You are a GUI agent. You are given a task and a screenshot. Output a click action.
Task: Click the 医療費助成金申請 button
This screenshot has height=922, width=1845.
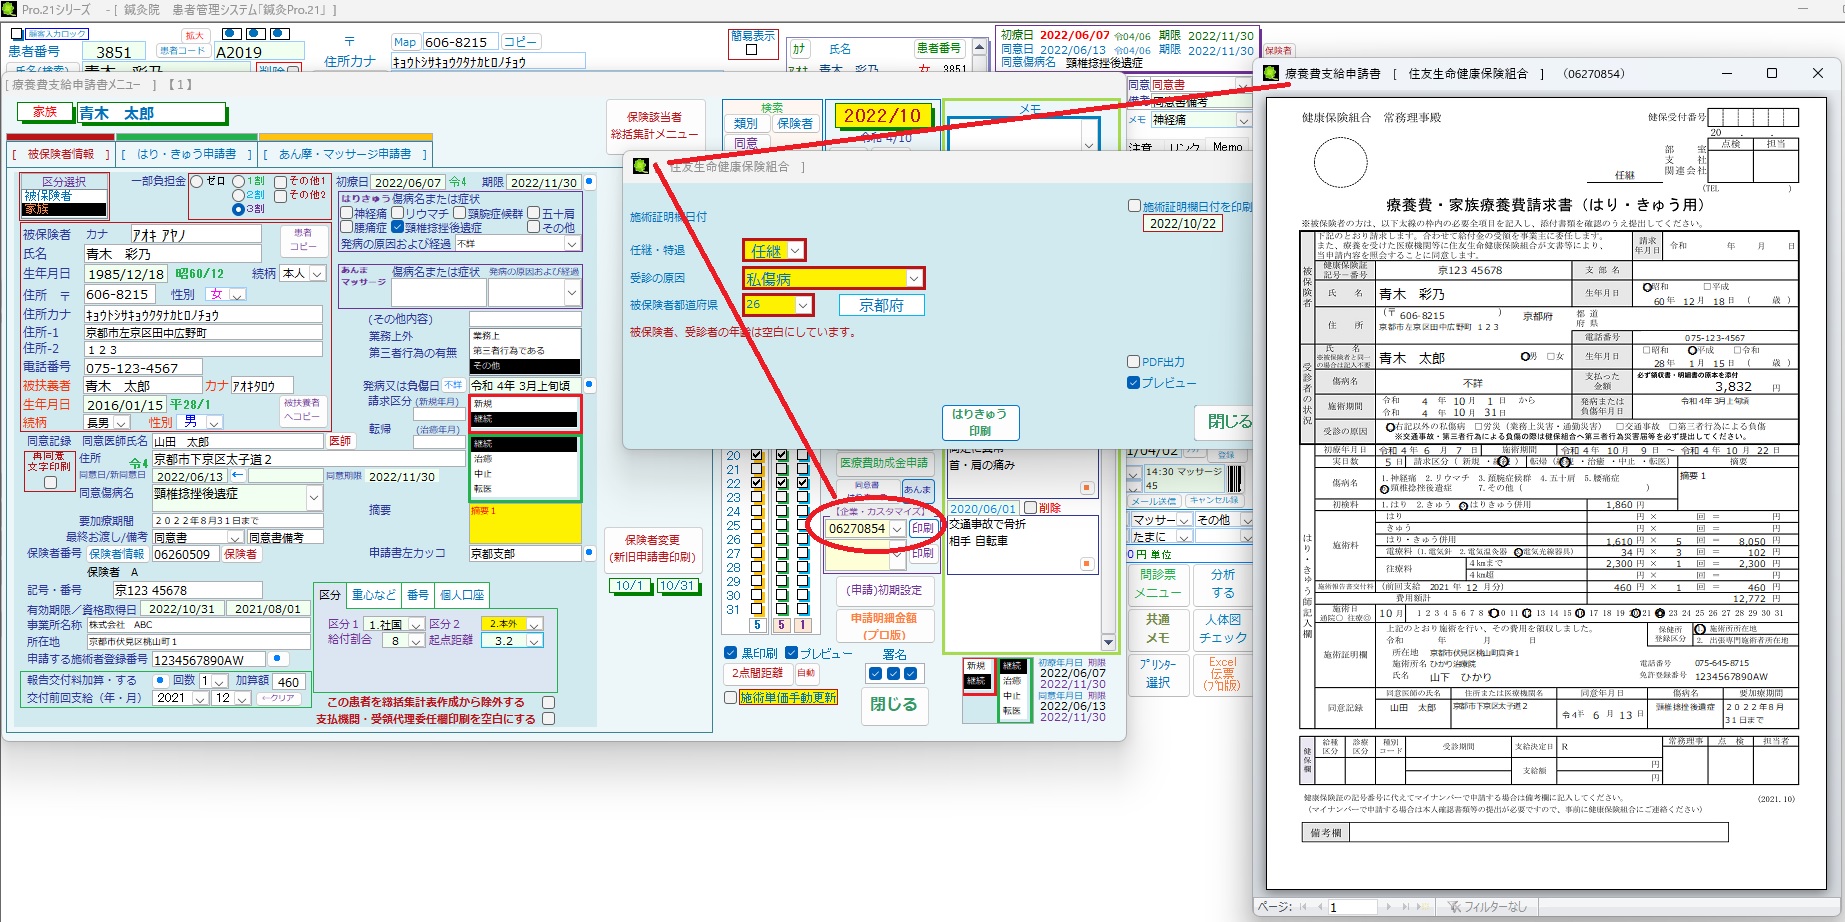point(884,463)
